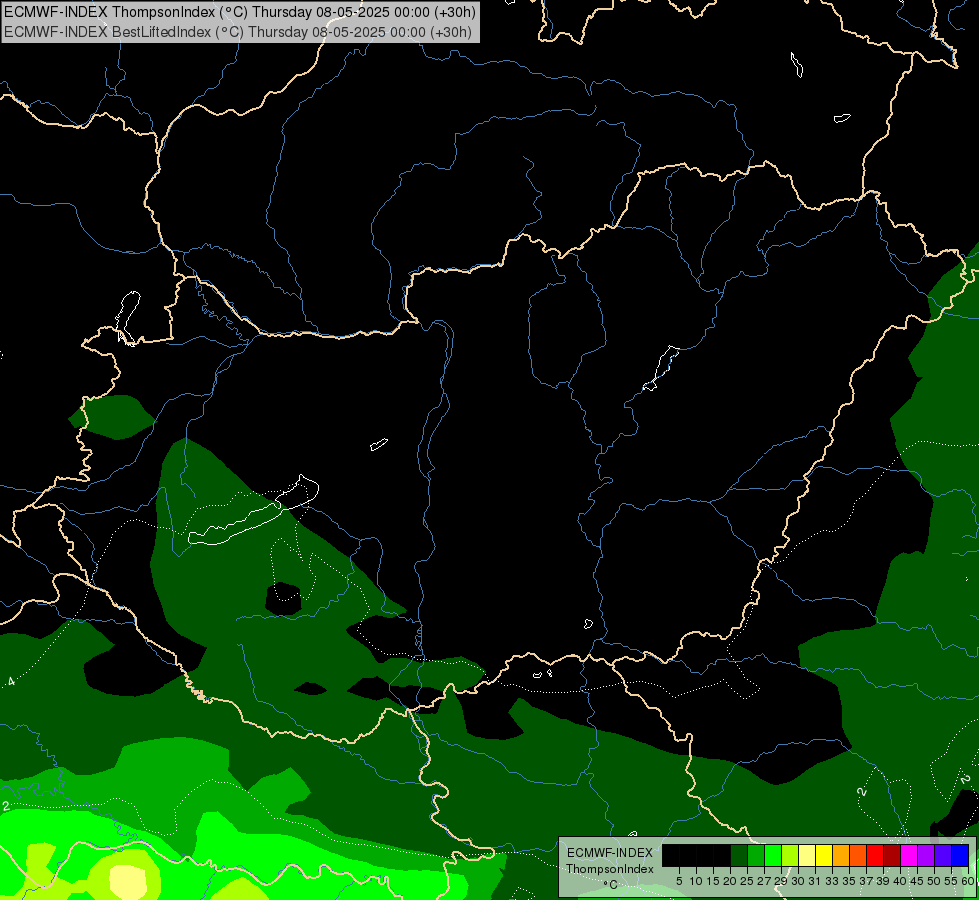The width and height of the screenshot is (979, 900).
Task: Select the pale yellow 30–31 legend swatch
Action: tap(807, 855)
